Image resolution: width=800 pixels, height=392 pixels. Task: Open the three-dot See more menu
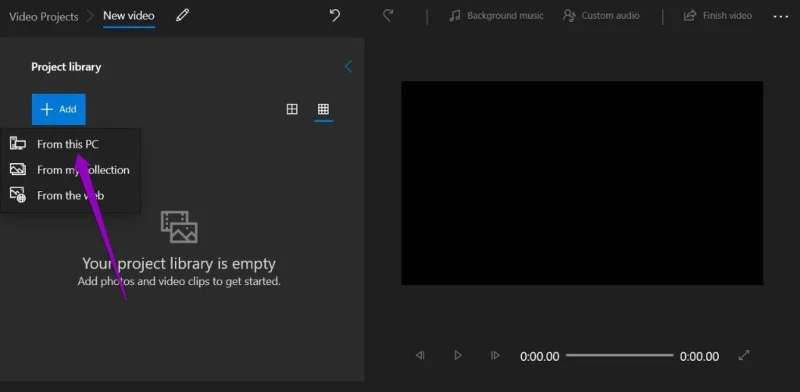tap(781, 17)
